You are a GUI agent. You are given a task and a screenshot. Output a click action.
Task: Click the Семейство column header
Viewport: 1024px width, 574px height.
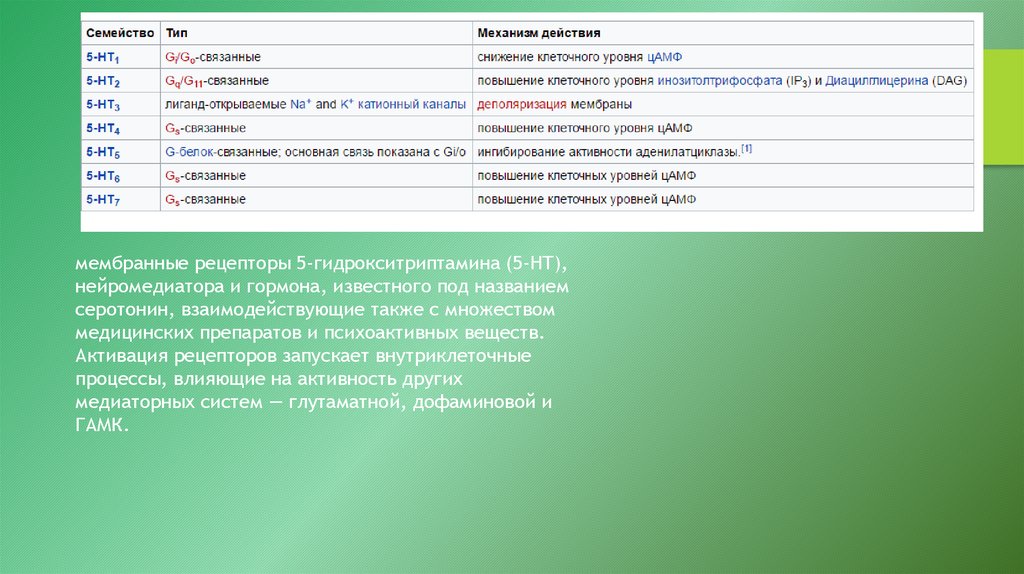click(118, 33)
